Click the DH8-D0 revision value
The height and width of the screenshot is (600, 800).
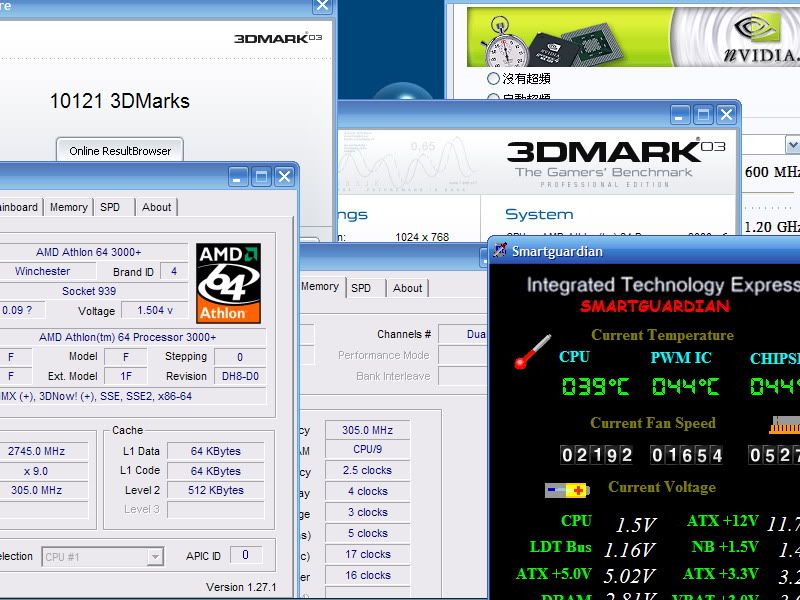pos(240,376)
